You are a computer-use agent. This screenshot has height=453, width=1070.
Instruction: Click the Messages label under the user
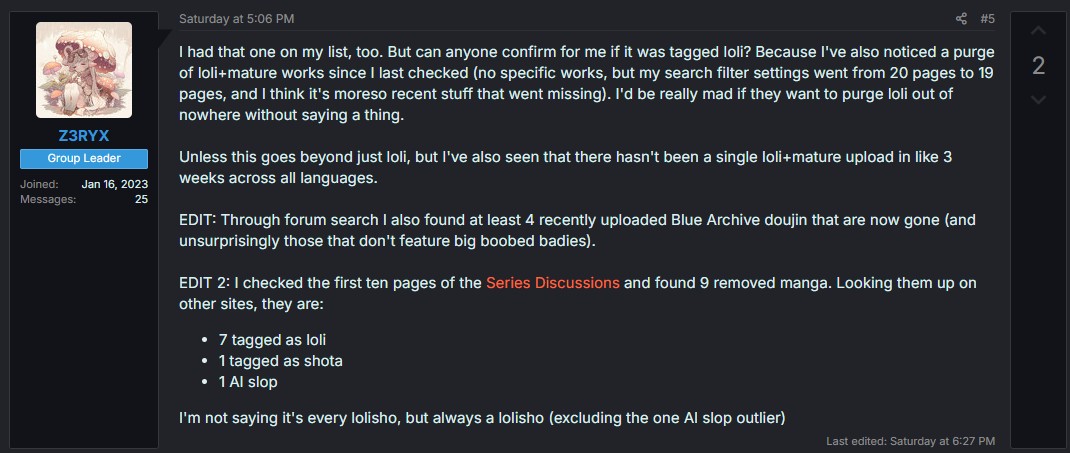click(x=47, y=199)
